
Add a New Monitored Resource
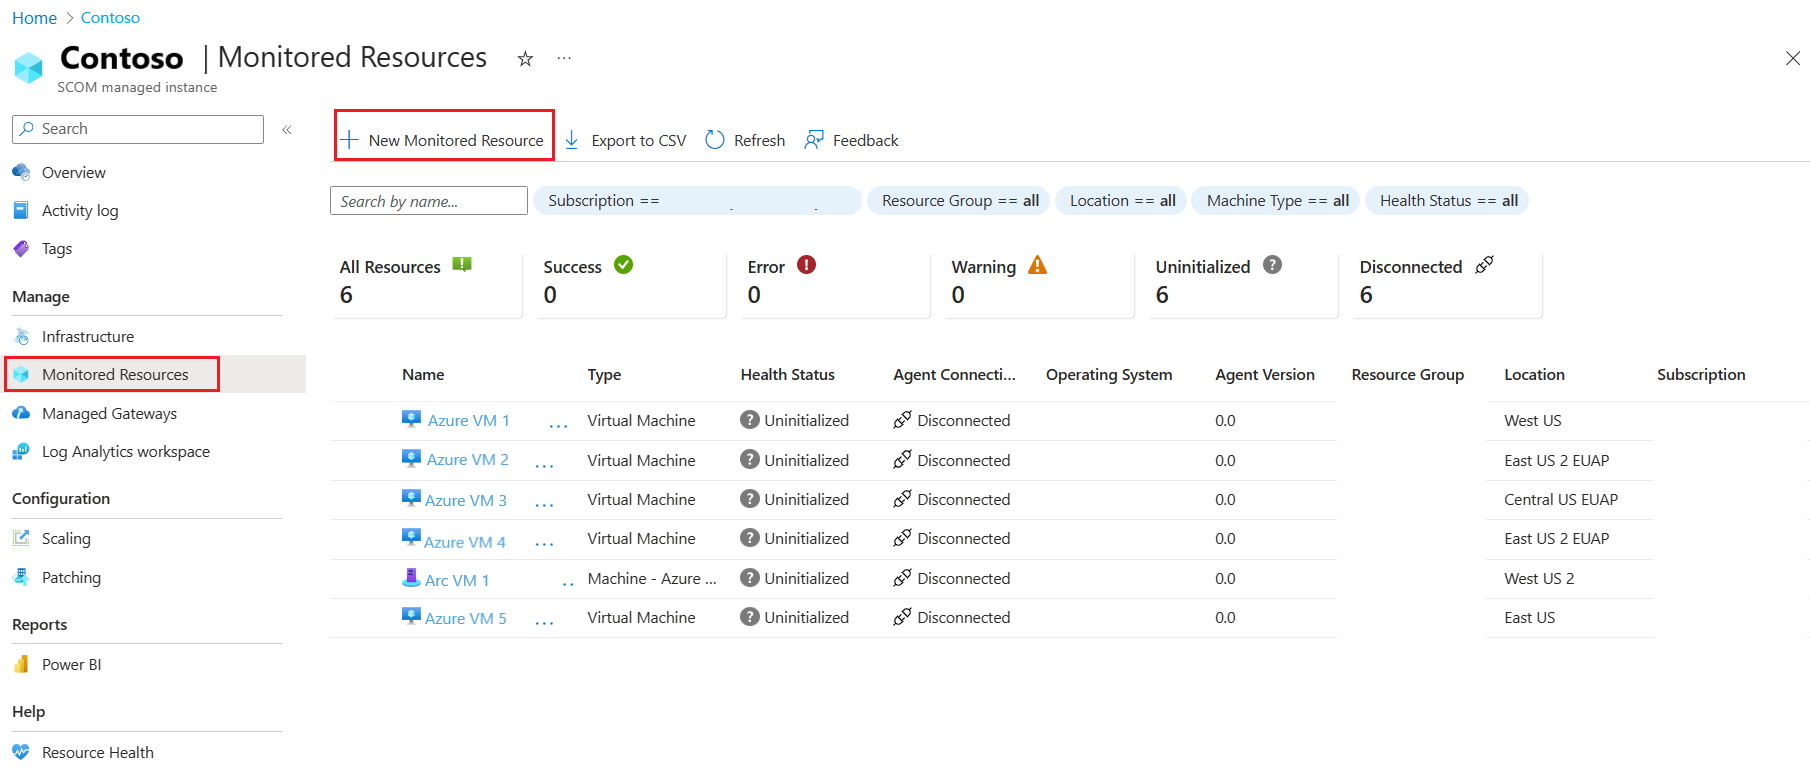444,140
